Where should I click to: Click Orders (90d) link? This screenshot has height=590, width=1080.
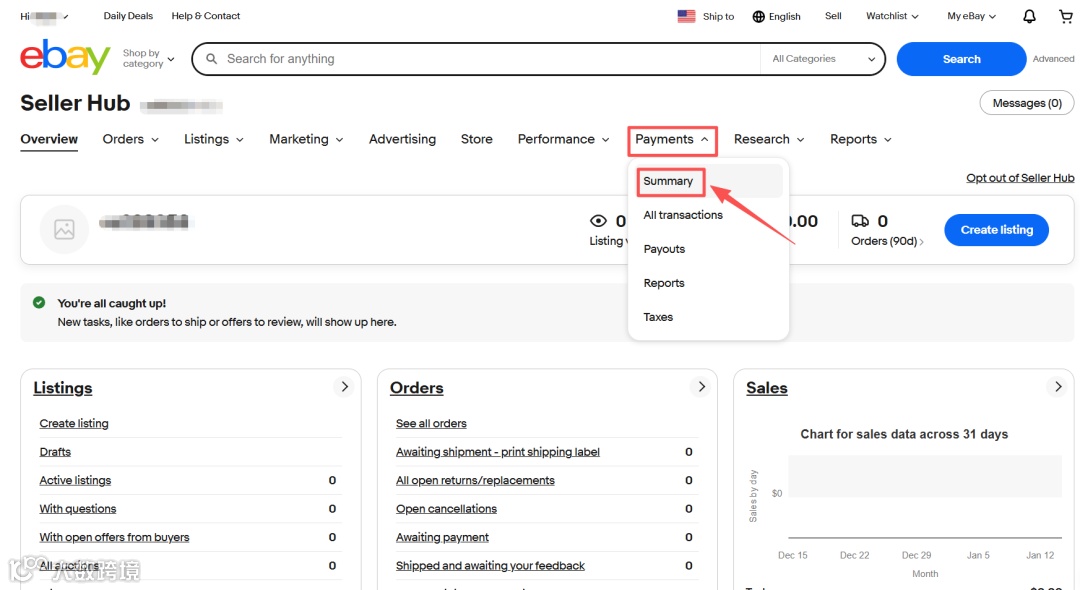pos(887,241)
